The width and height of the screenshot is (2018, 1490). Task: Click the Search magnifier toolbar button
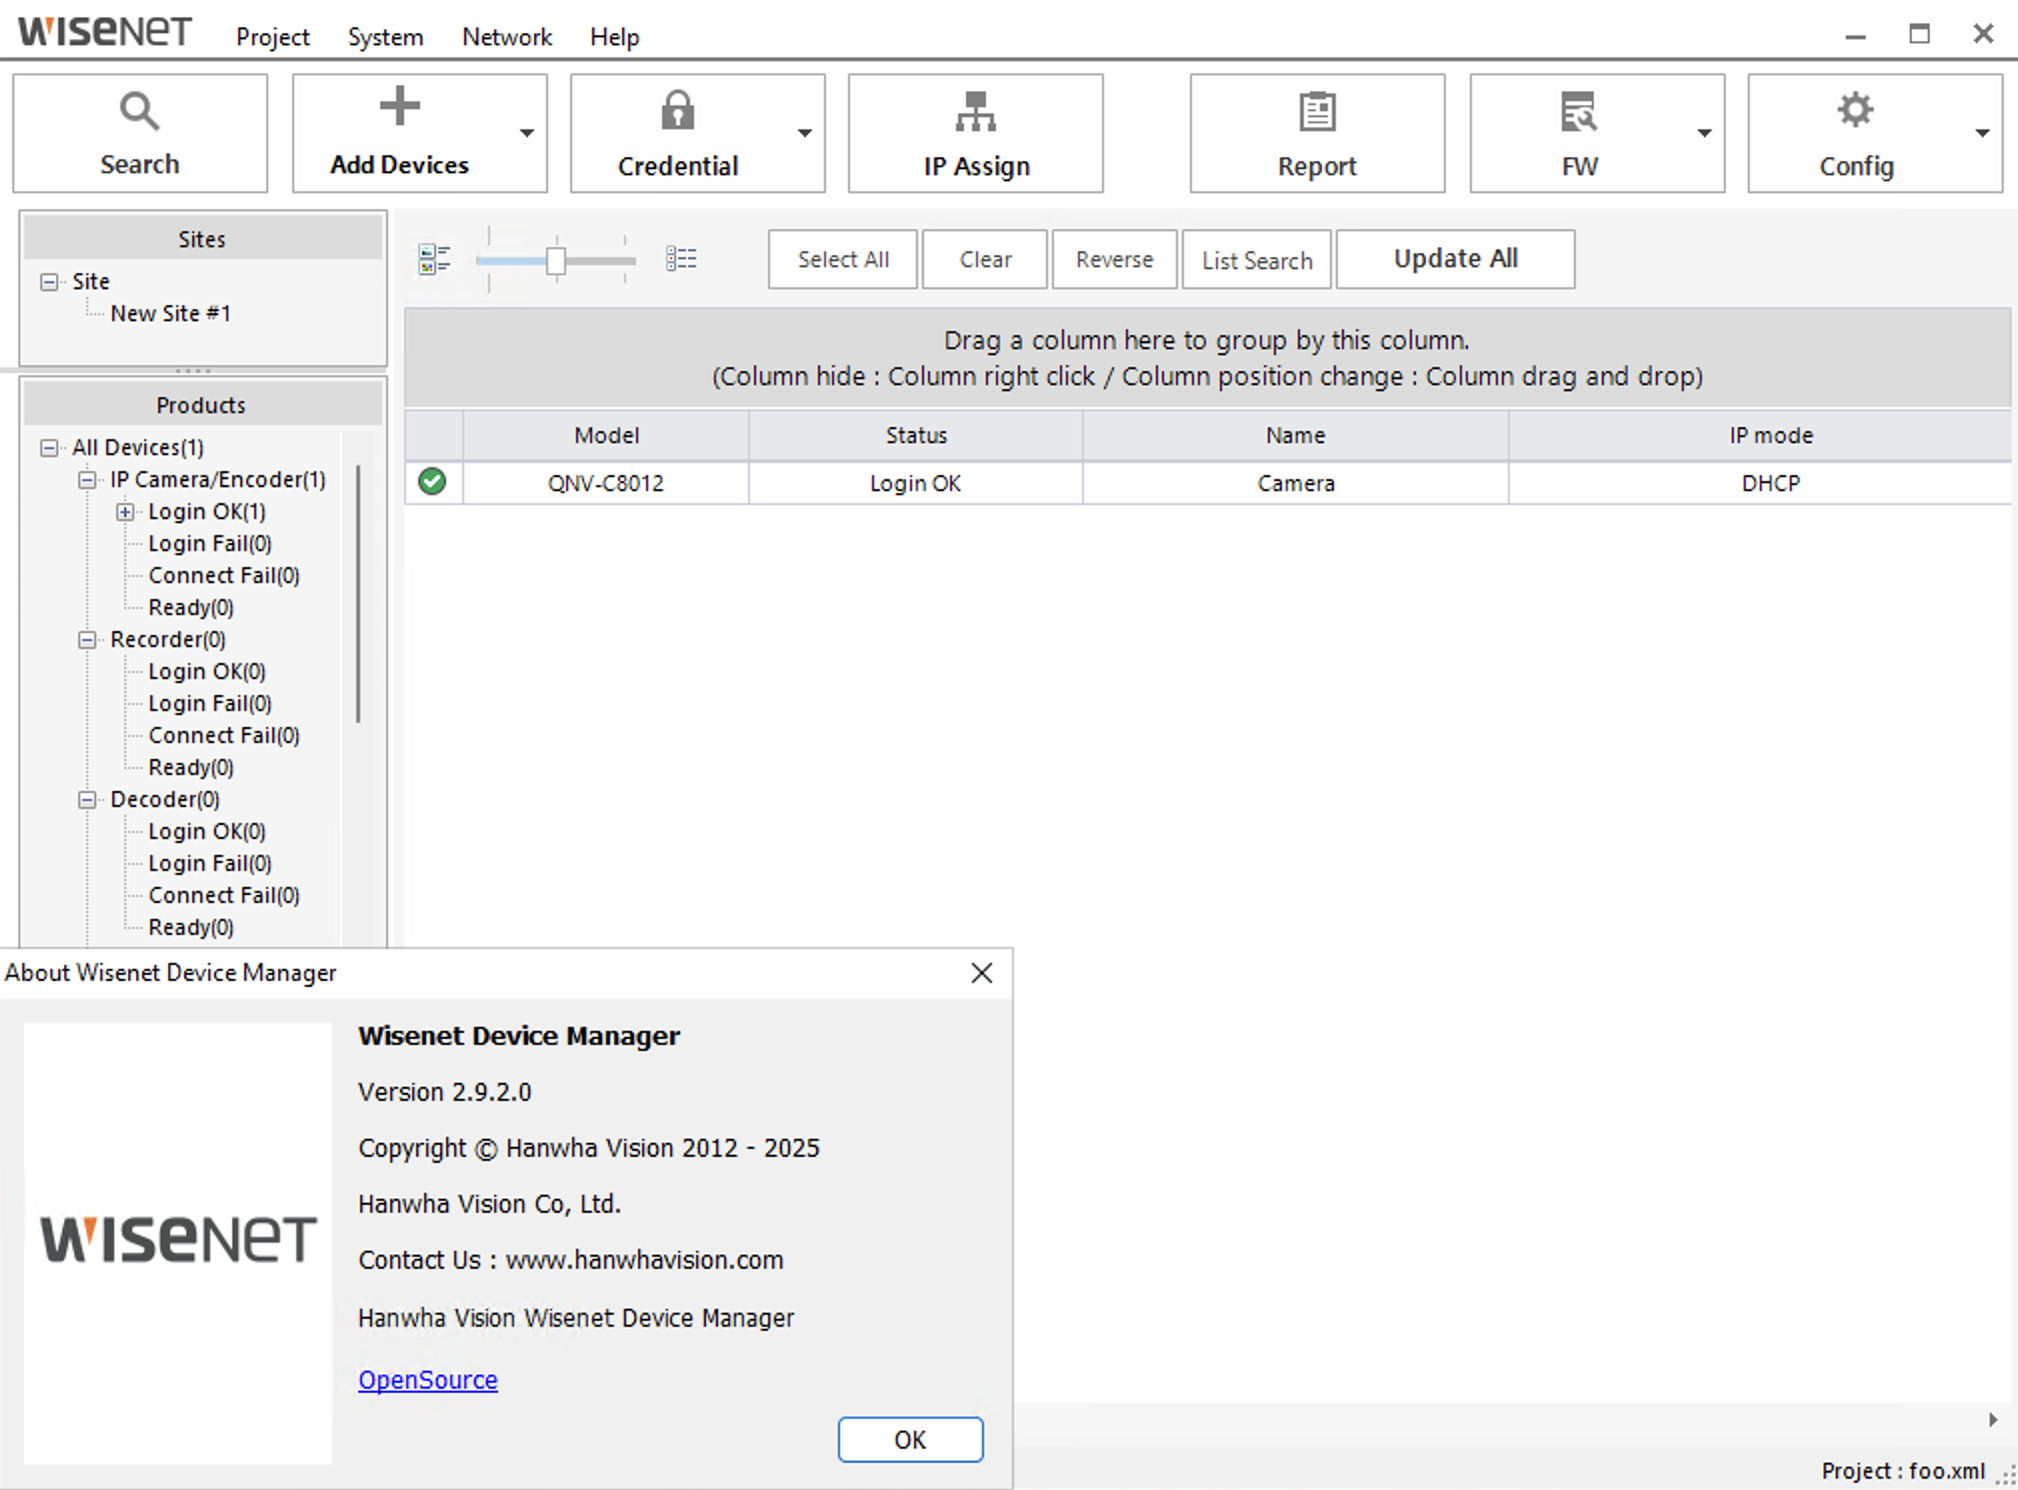[x=139, y=112]
